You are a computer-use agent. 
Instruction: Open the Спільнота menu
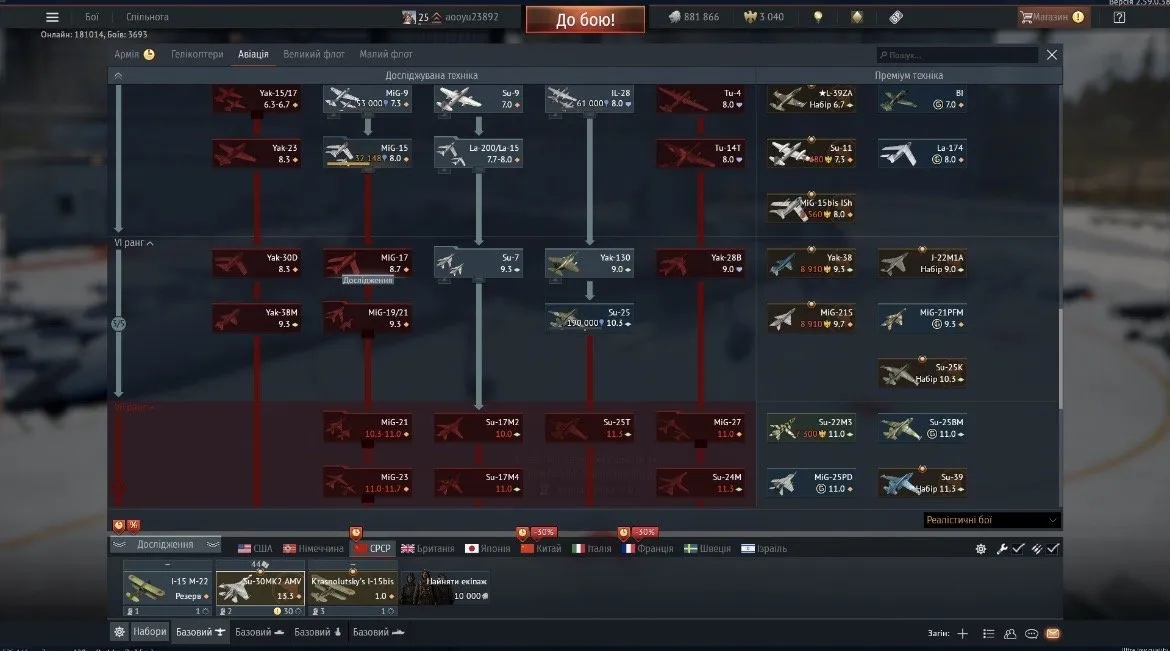tap(147, 17)
